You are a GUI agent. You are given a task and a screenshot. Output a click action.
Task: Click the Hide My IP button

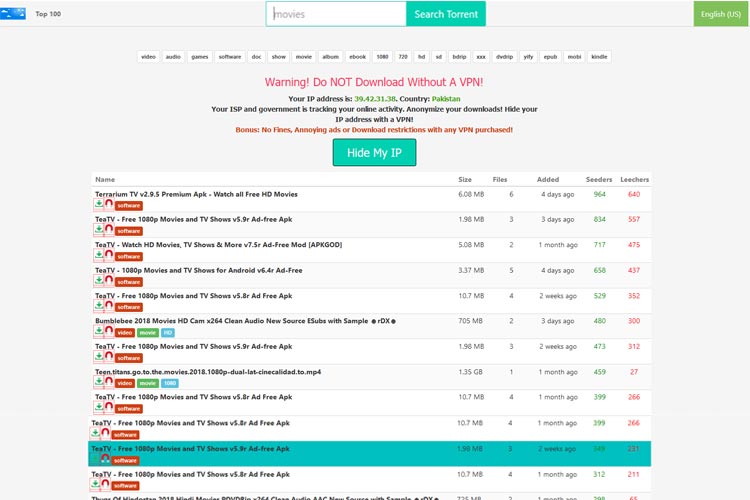374,153
